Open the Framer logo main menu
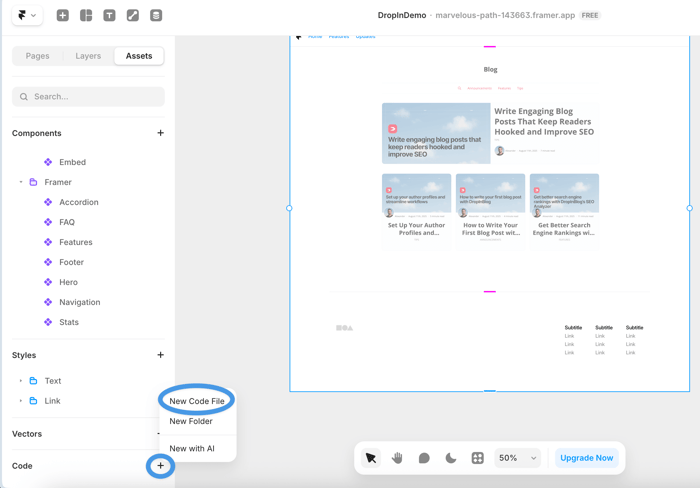This screenshot has height=488, width=700. coord(27,15)
